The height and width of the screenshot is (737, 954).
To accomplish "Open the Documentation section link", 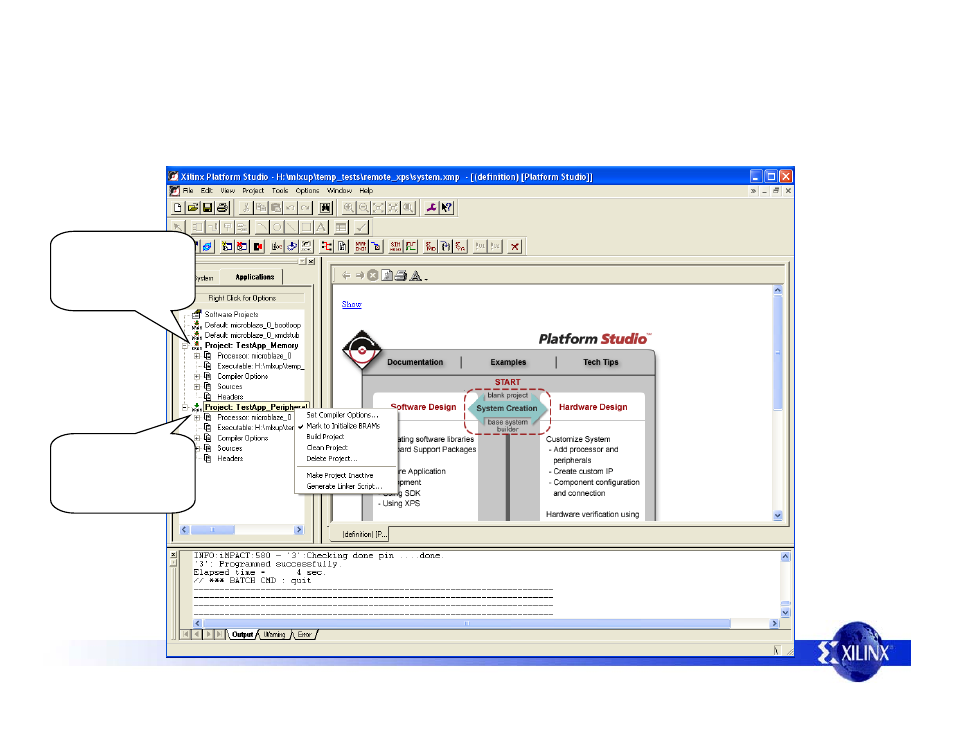I will point(415,362).
